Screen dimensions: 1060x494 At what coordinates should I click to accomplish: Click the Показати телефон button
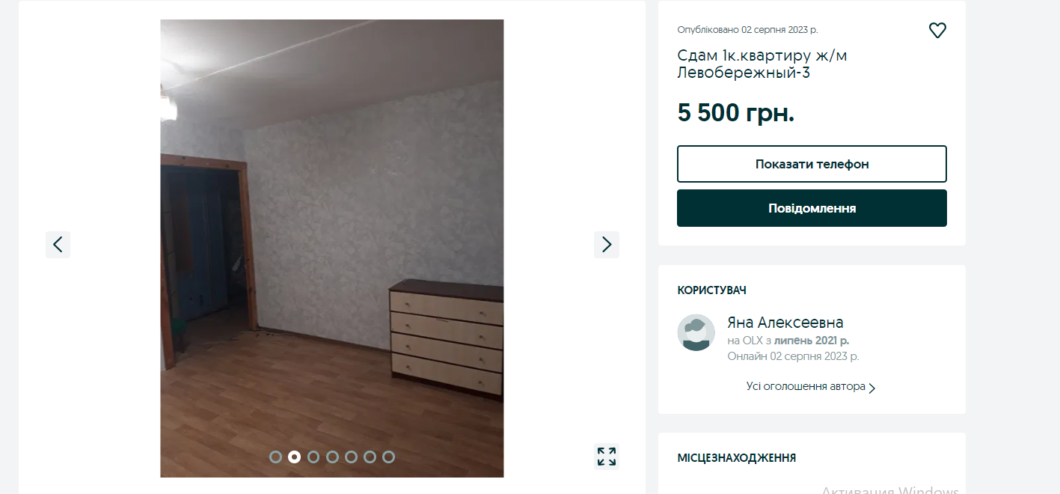812,164
